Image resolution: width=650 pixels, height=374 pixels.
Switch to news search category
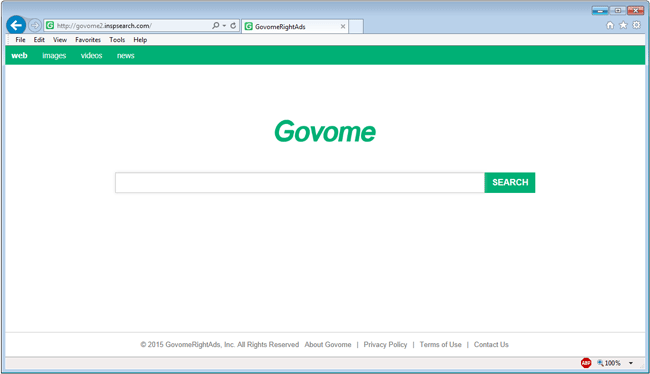point(126,56)
